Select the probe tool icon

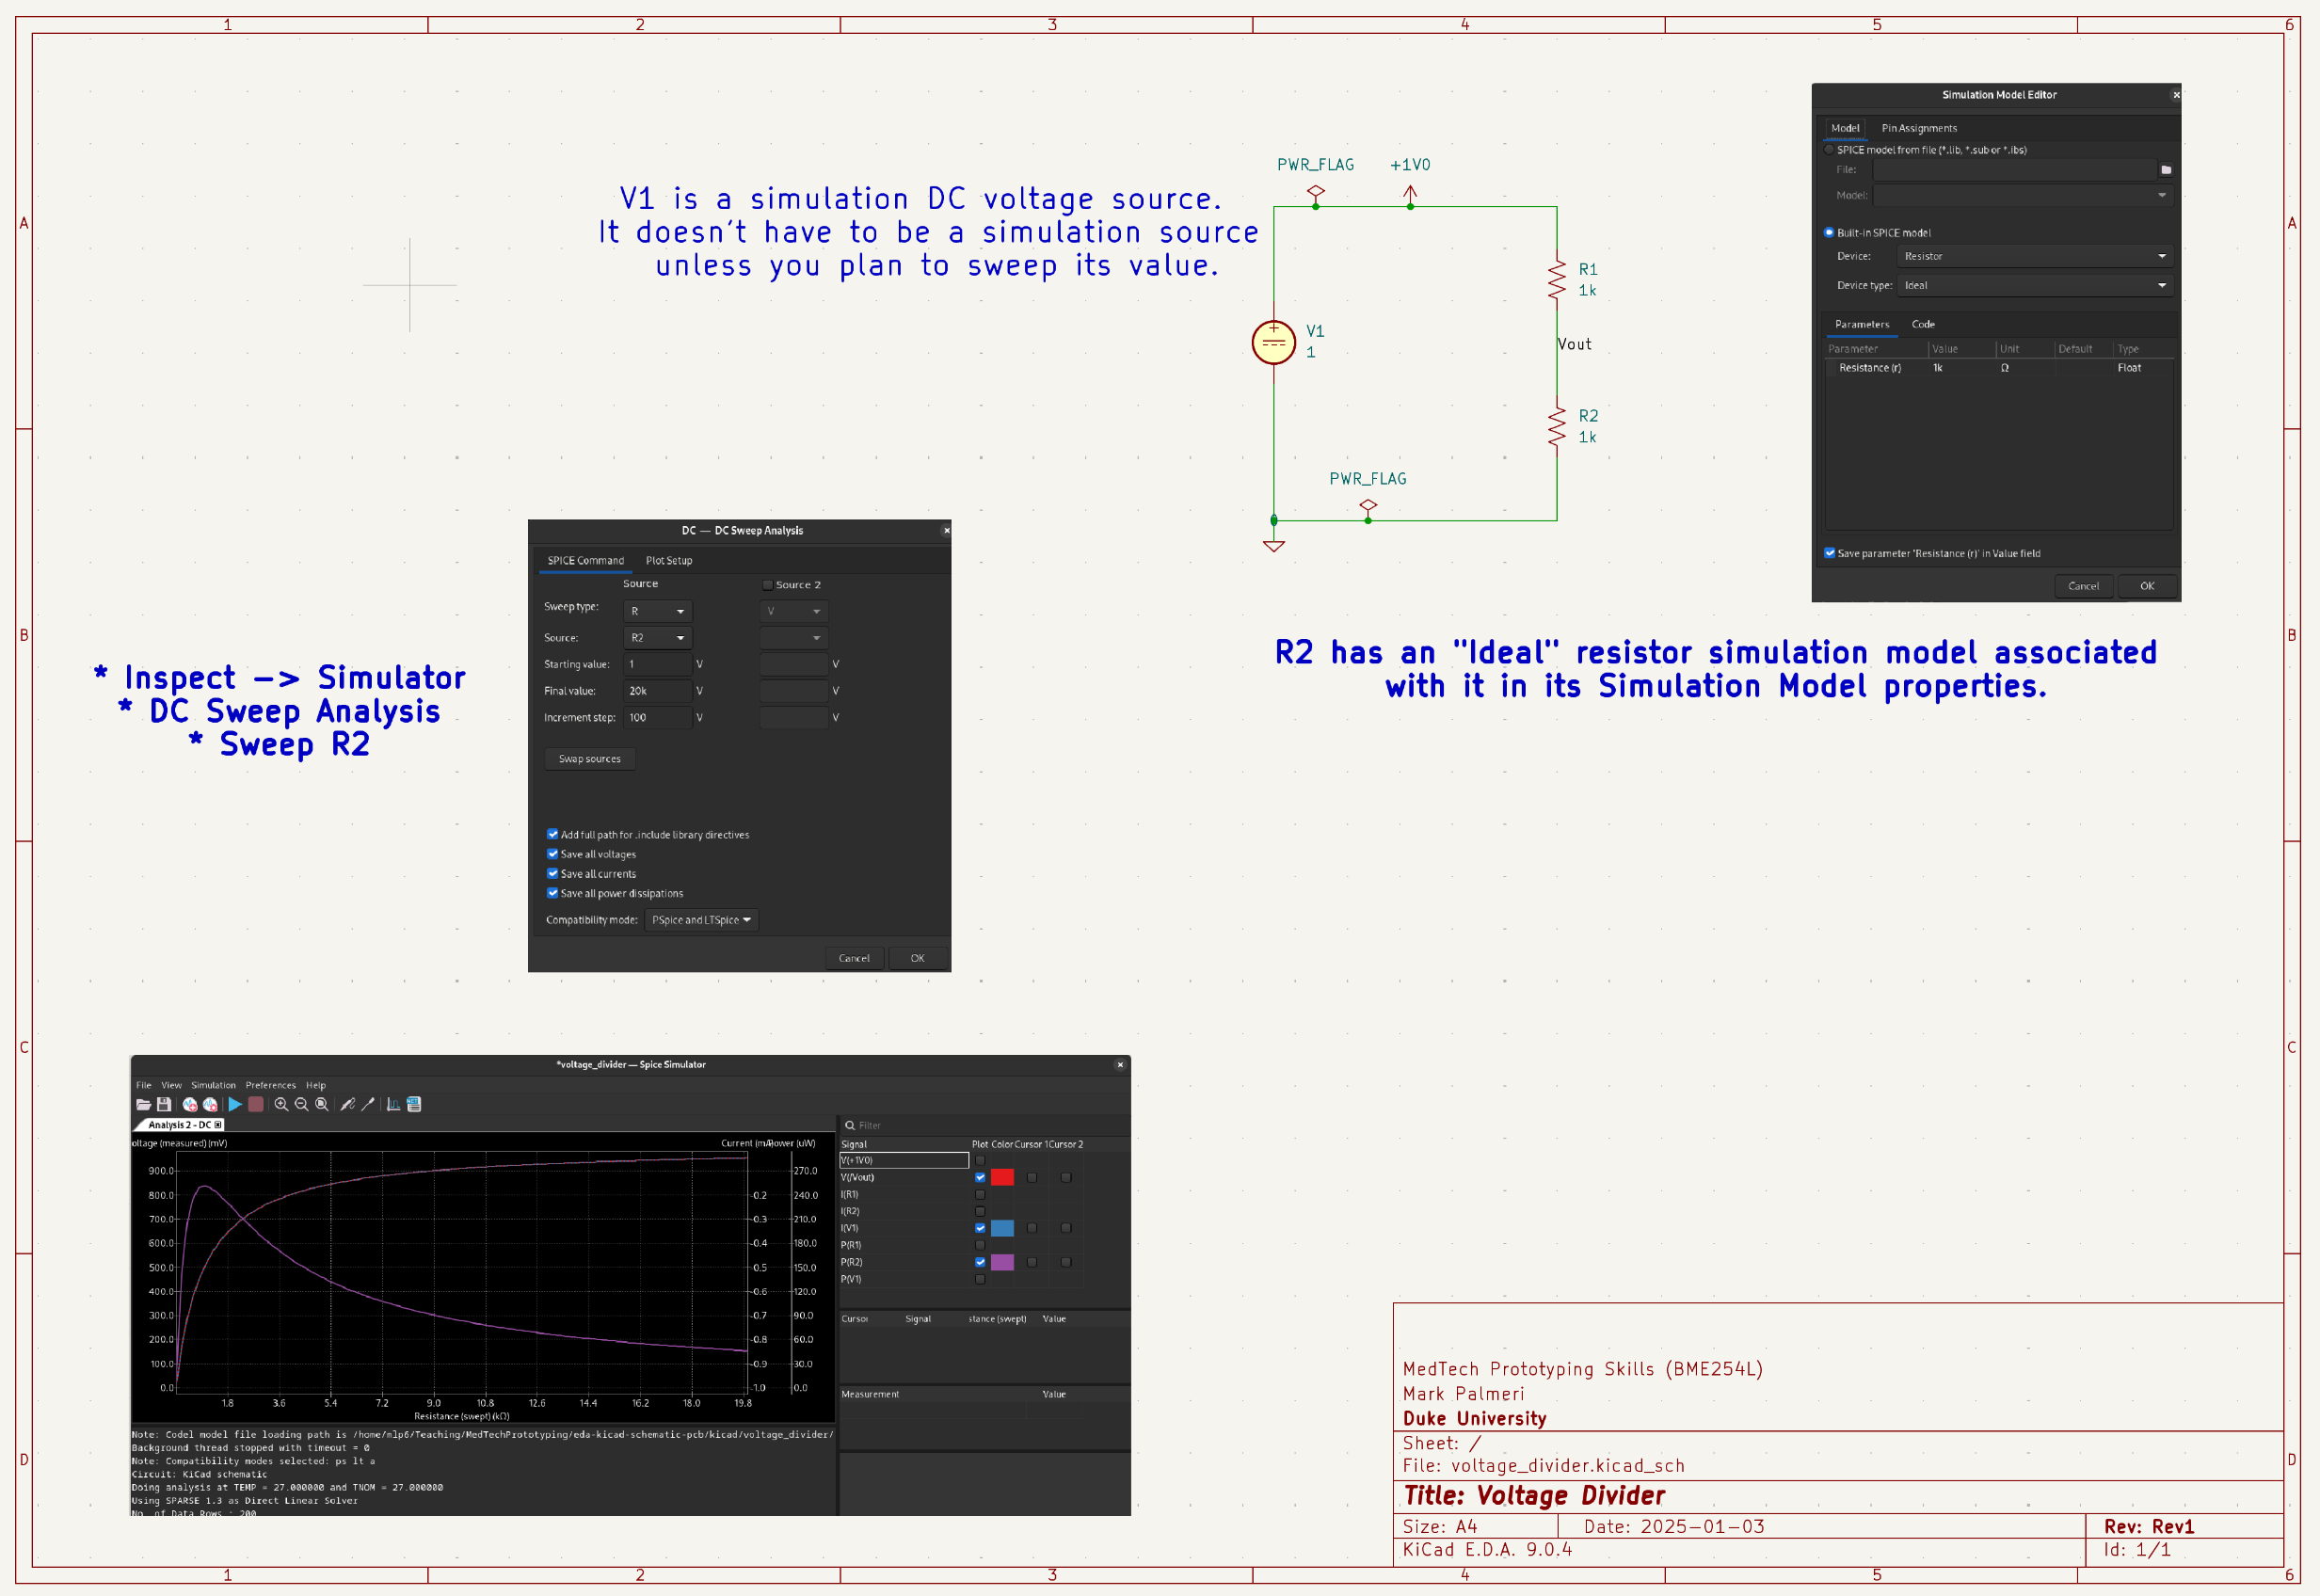point(347,1104)
